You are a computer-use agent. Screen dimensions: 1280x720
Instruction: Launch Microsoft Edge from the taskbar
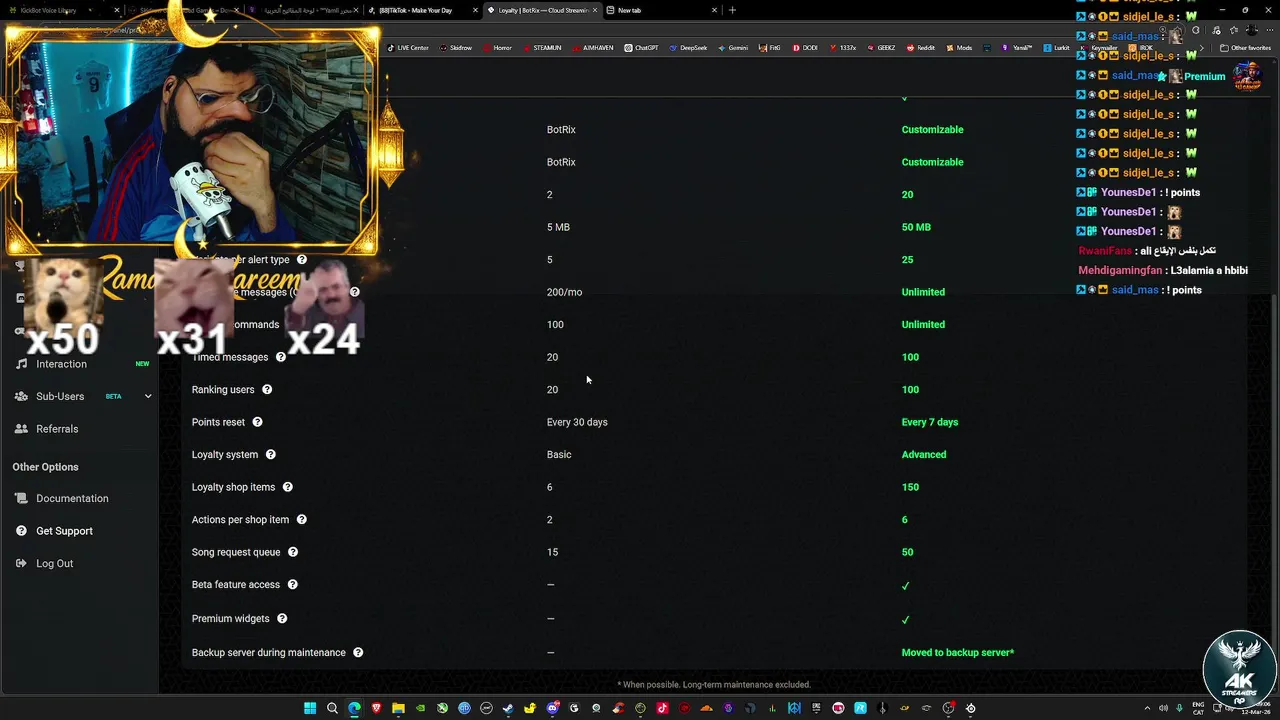(354, 708)
